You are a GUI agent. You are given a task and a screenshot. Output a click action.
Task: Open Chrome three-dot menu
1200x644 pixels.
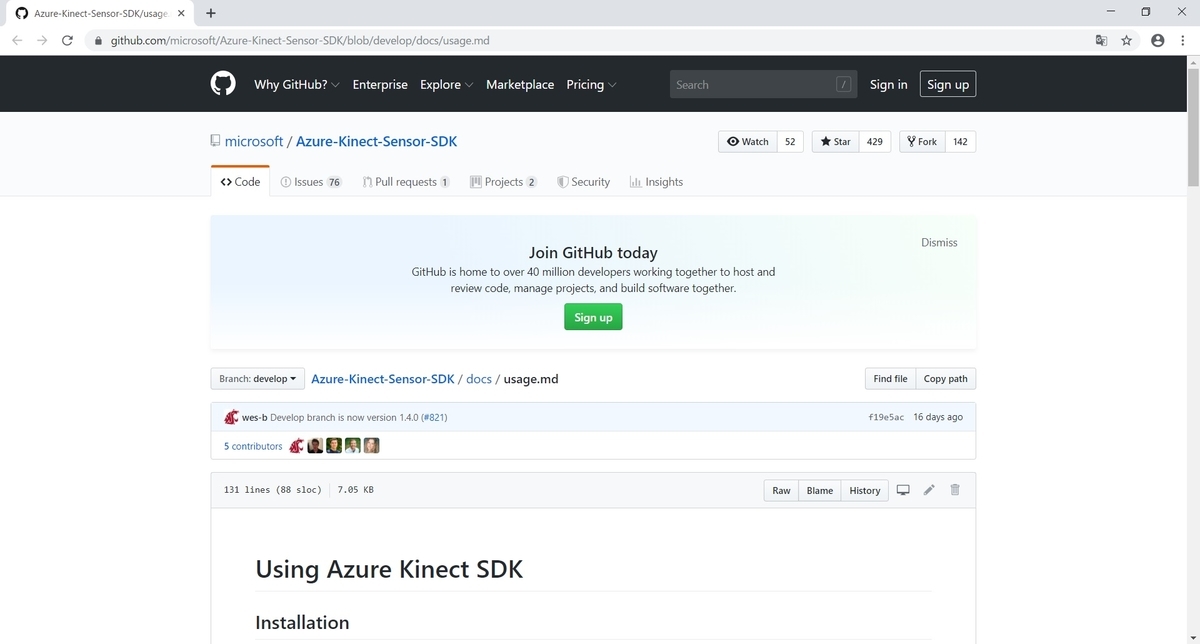click(1182, 41)
